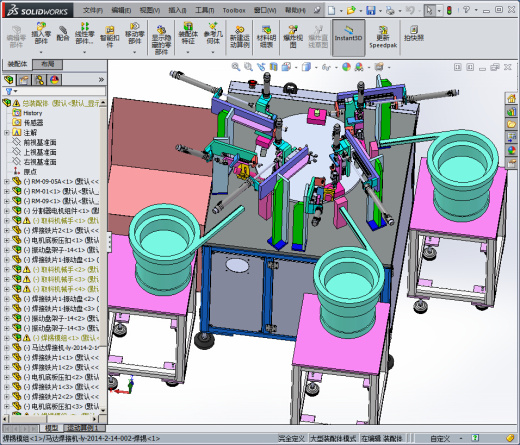Toggle 显示隐藏的零部件 show hidden components
This screenshot has height=445, width=520.
click(161, 40)
